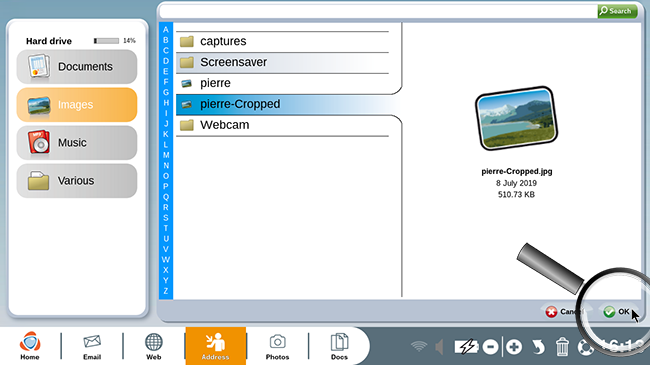
Task: Confirm with the OK button
Action: pyautogui.click(x=617, y=311)
